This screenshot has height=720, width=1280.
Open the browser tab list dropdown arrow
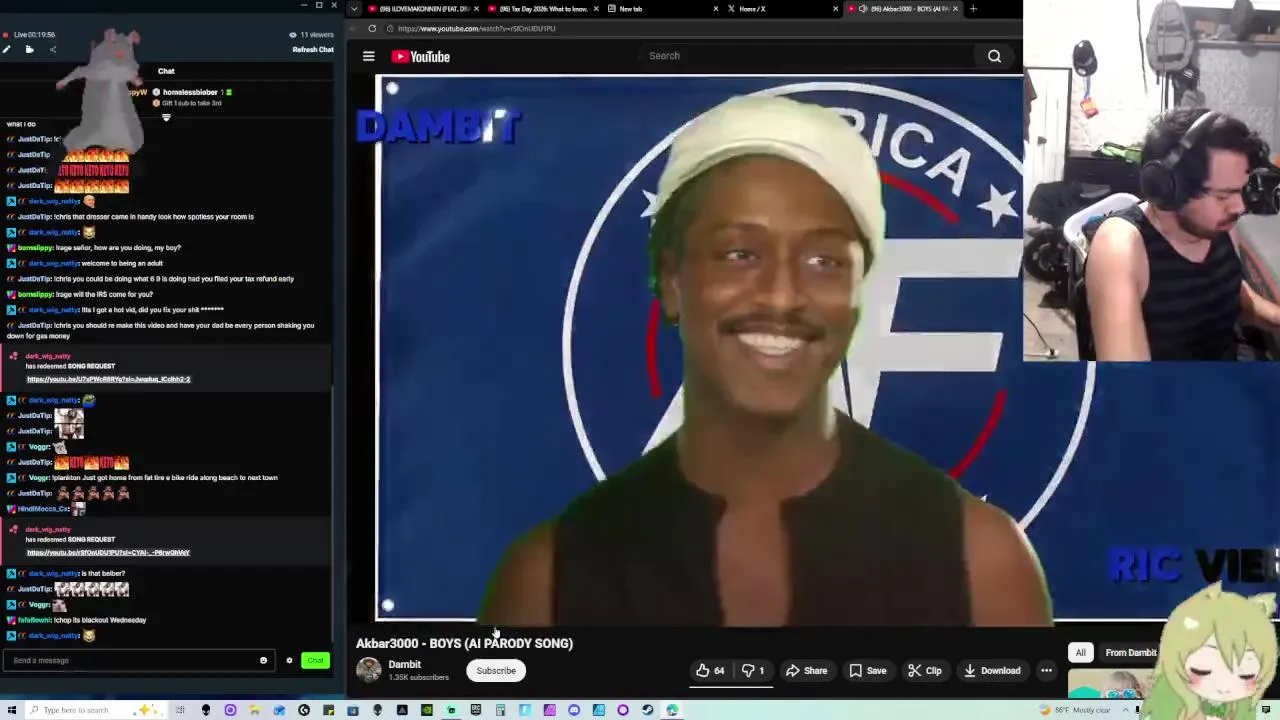[353, 8]
